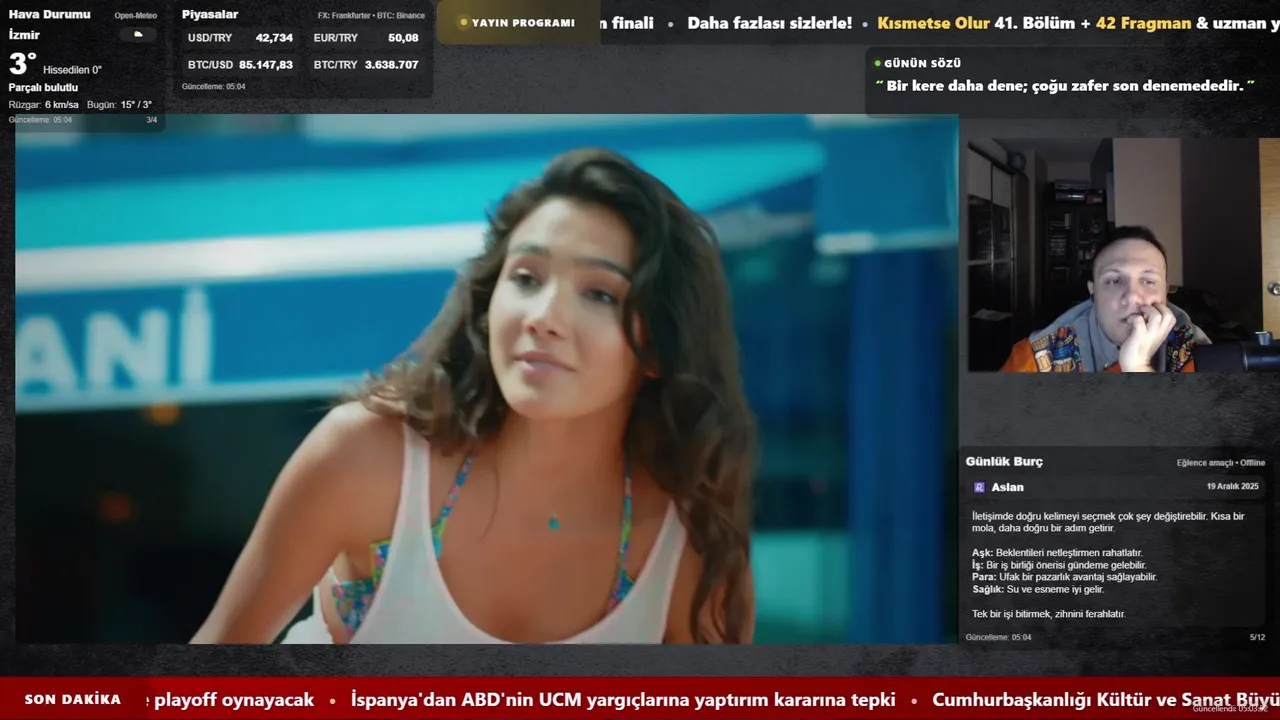Click the 'Eğlence amaçlı • Offline' label
The width and height of the screenshot is (1280, 720).
1220,463
